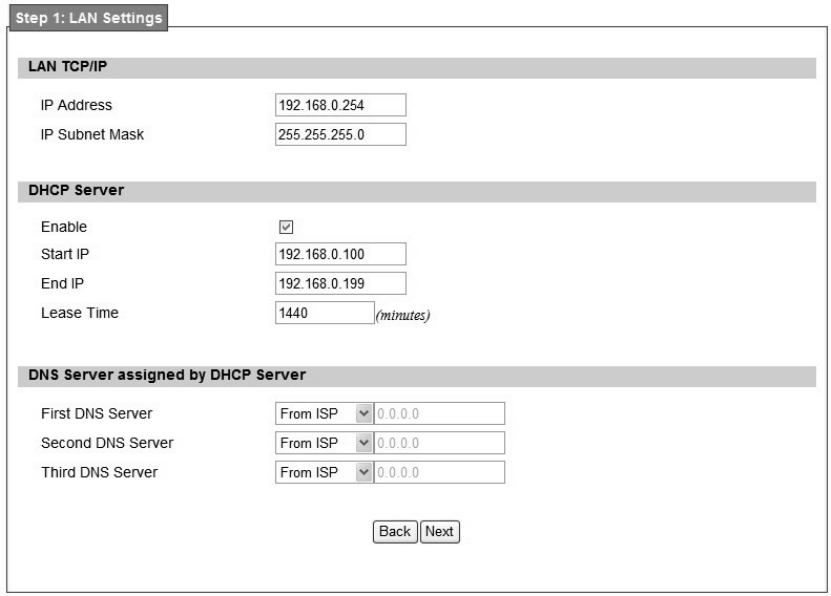Click the Third DNS Server address field
This screenshot has height=596, width=831.
coord(439,473)
